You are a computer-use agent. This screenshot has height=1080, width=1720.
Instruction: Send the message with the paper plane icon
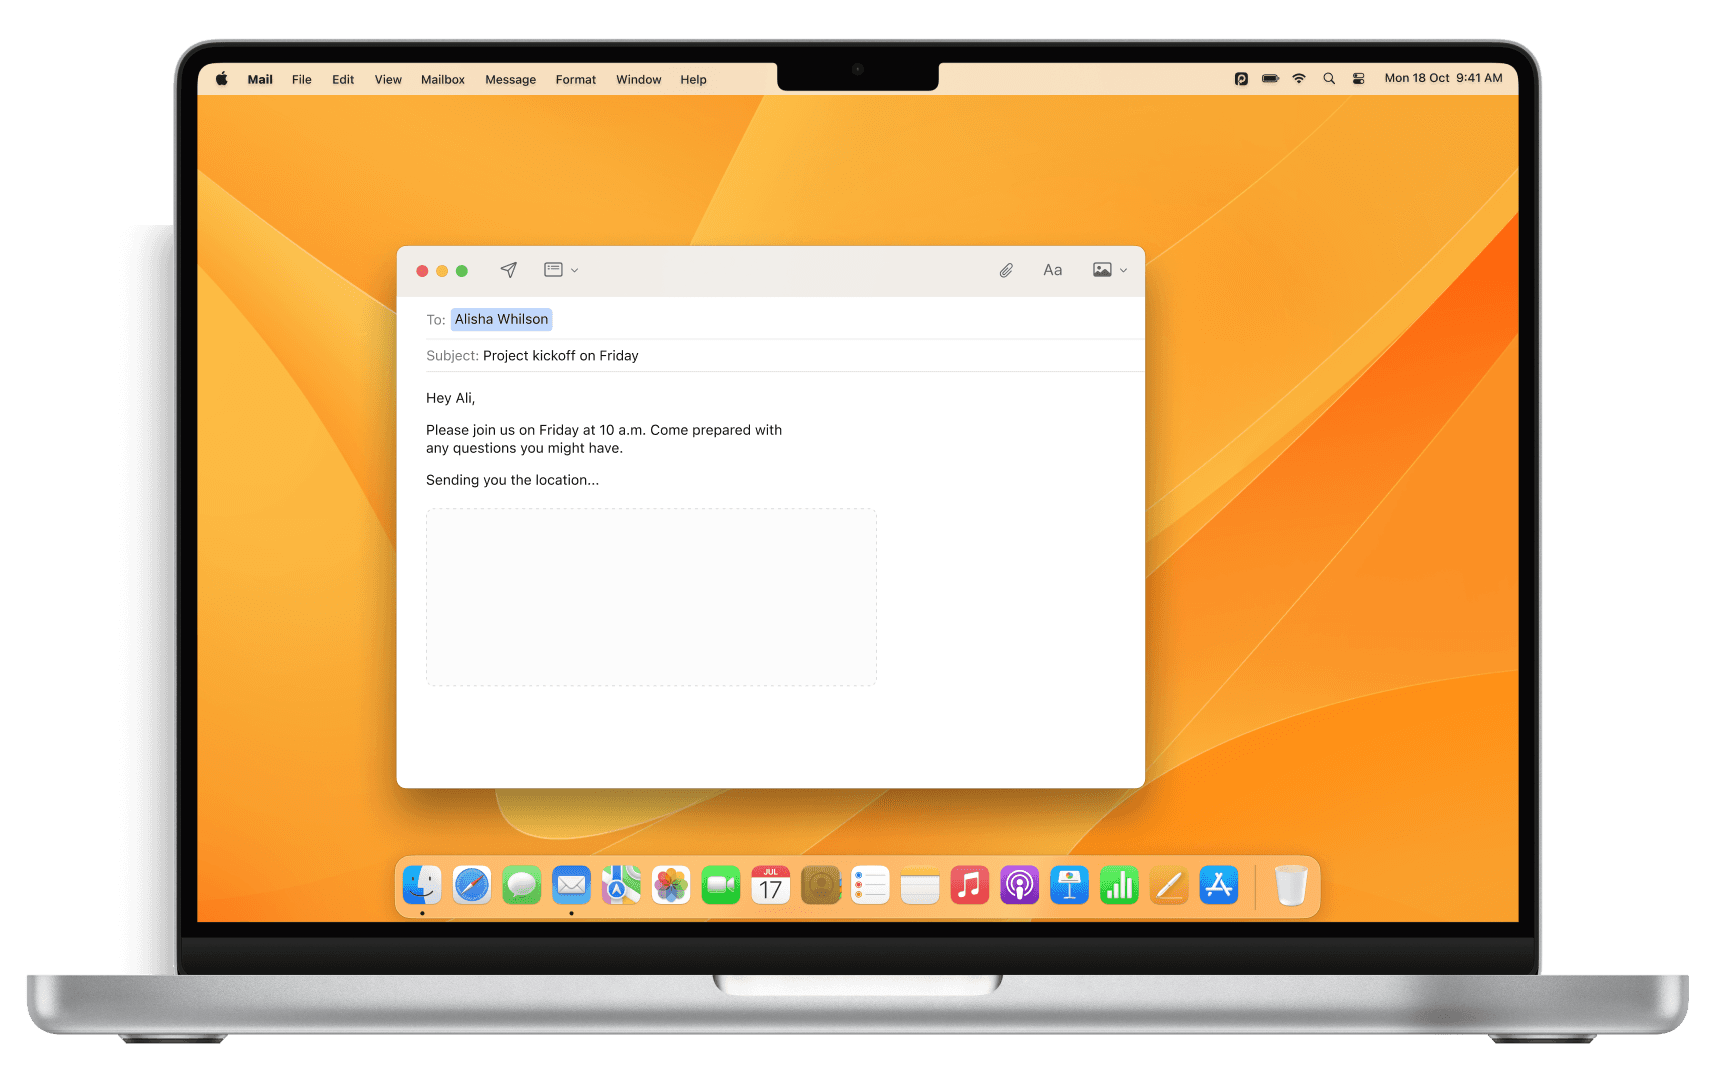pos(508,270)
